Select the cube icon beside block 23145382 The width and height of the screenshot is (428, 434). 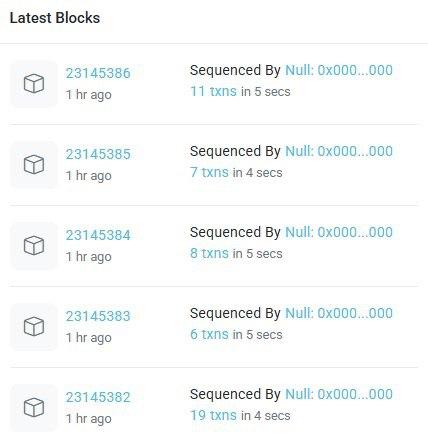point(34,408)
